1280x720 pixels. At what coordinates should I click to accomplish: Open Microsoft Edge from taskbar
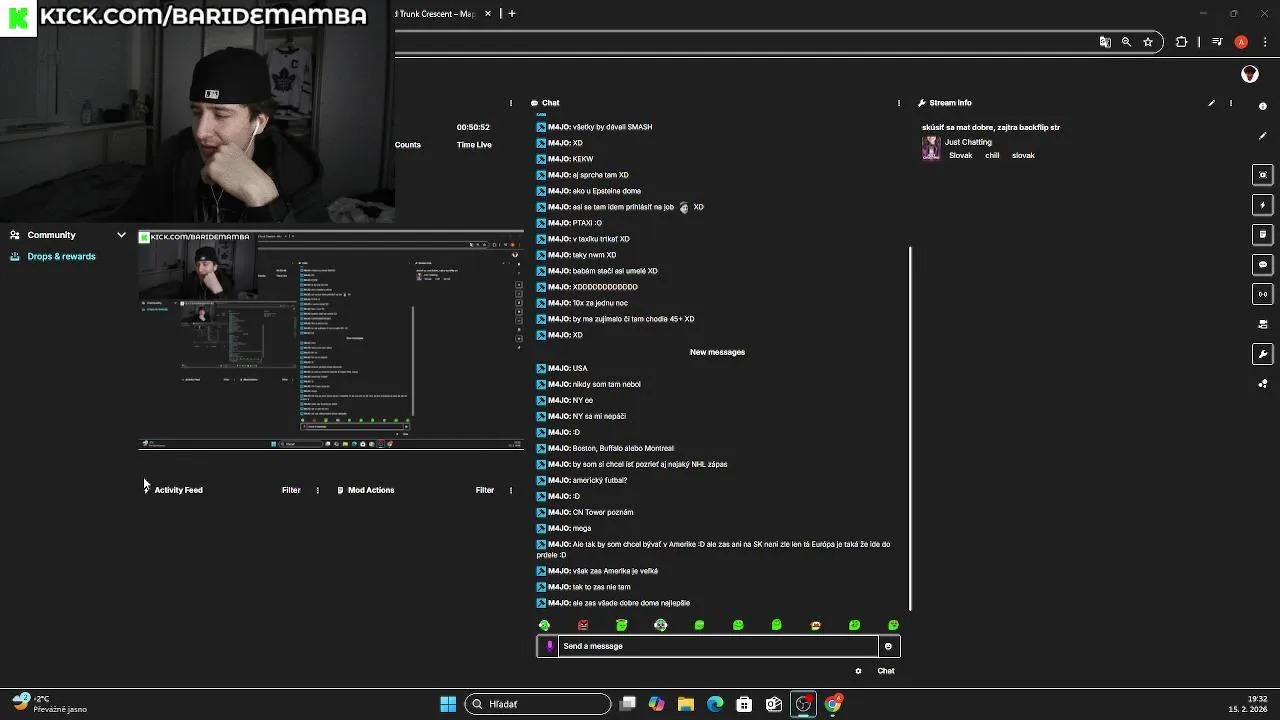[x=715, y=704]
